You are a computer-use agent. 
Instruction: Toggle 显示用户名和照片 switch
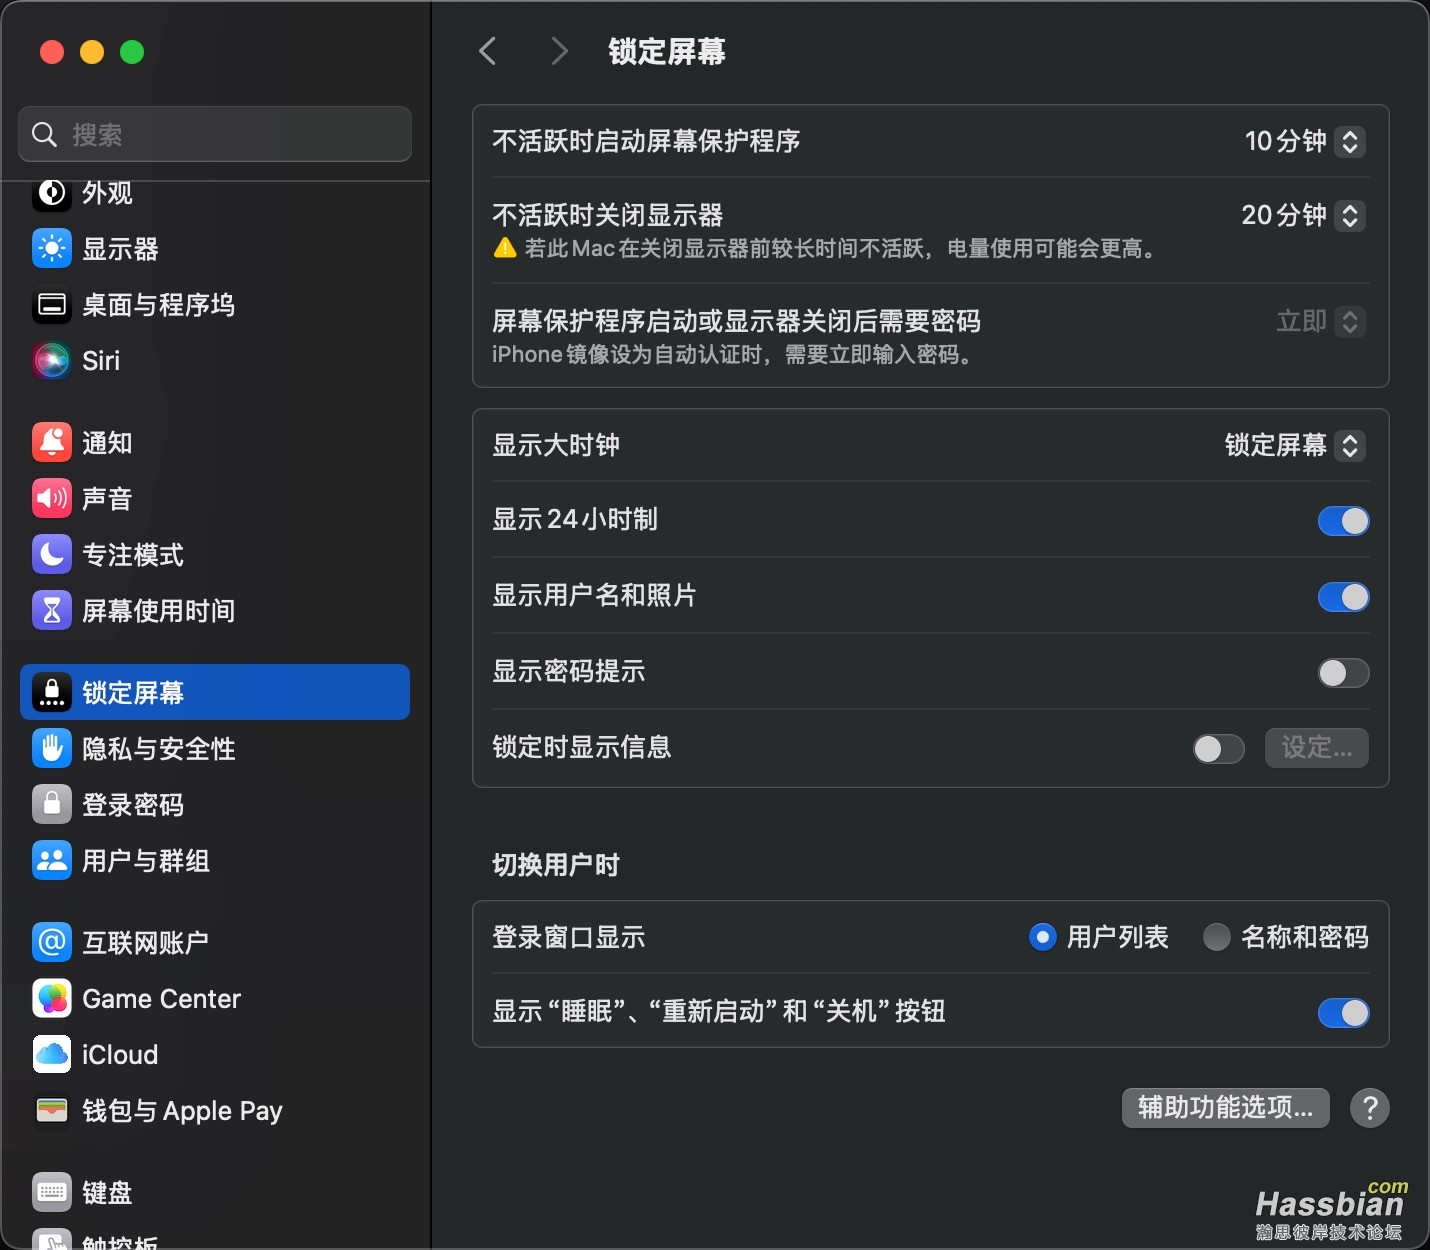click(x=1343, y=597)
